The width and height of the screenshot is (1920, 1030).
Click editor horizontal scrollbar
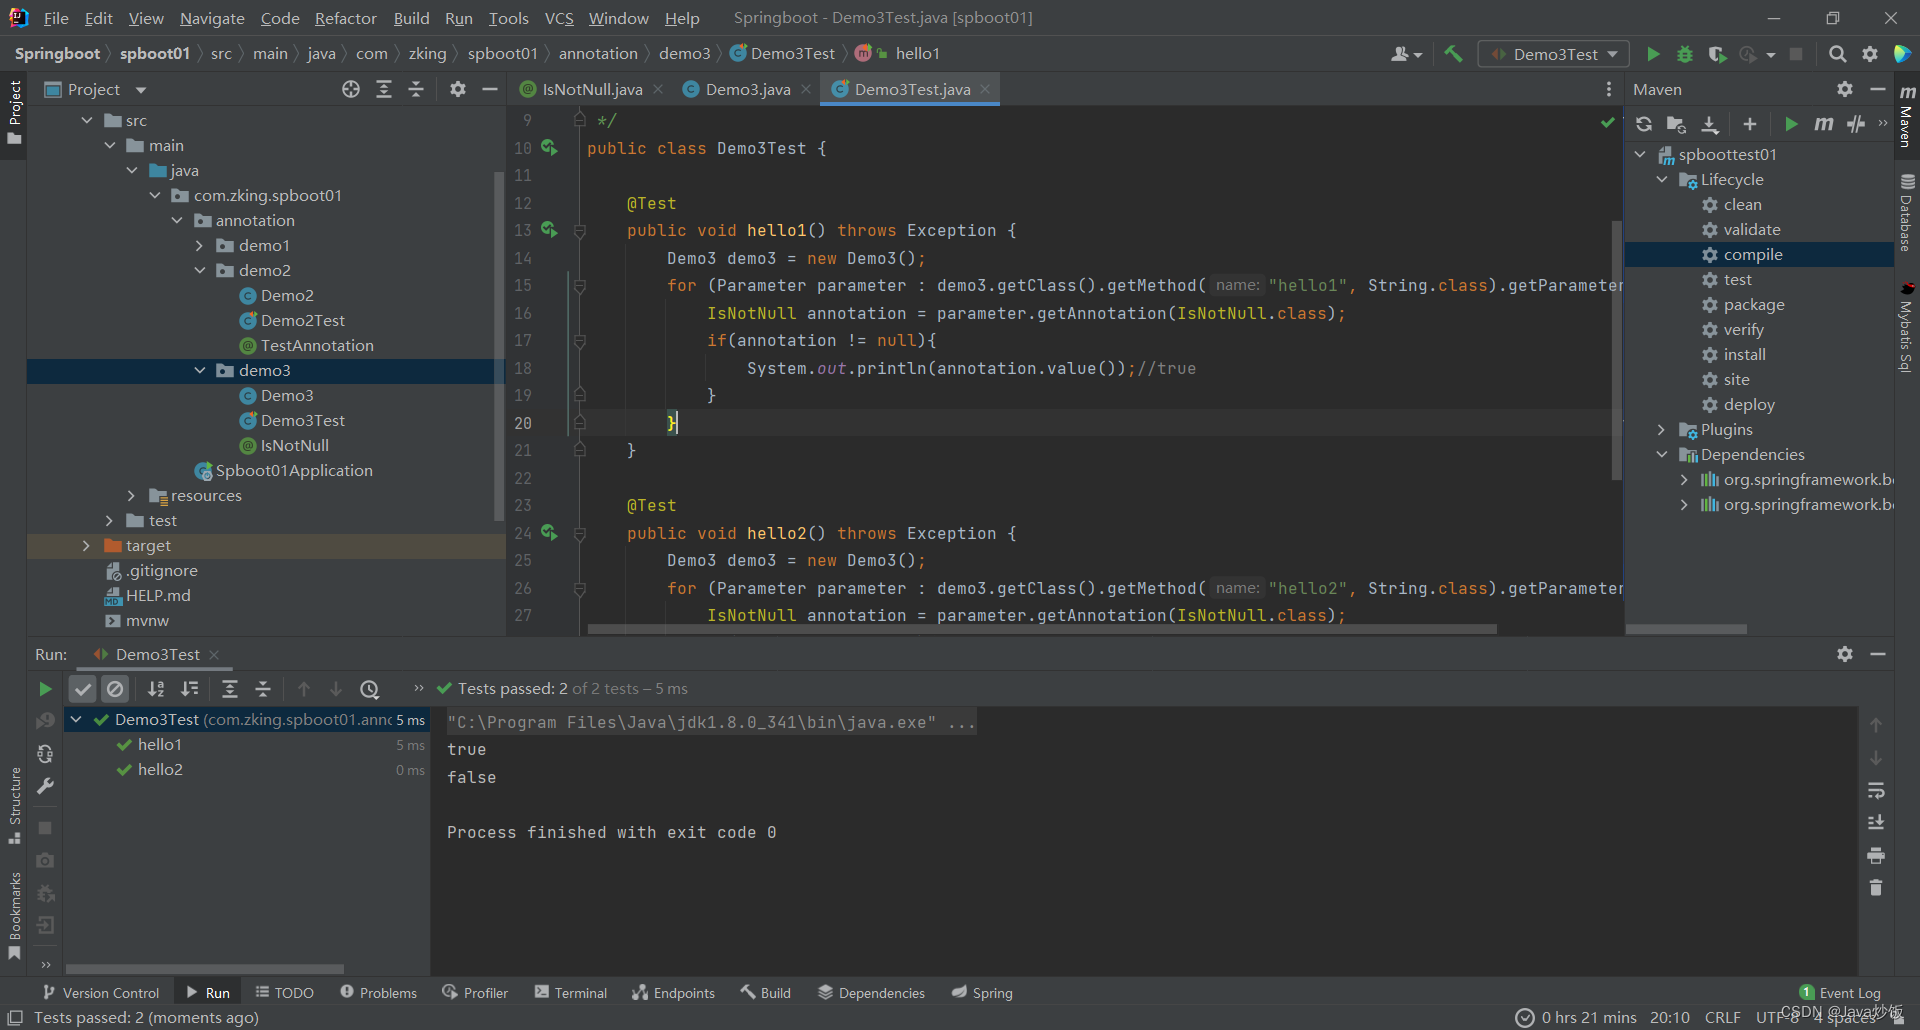[x=1041, y=629]
